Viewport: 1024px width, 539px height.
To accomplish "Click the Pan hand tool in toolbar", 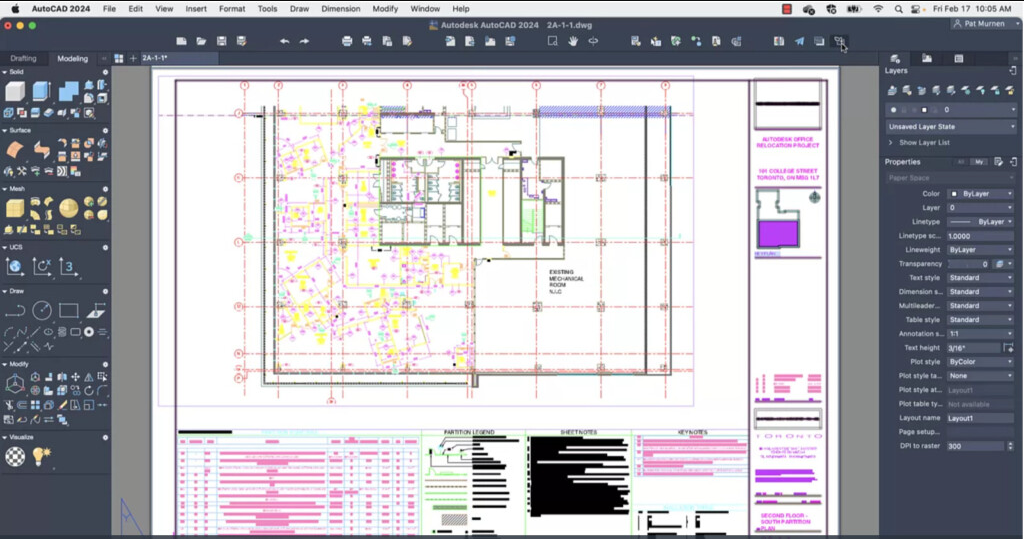I will (x=573, y=41).
